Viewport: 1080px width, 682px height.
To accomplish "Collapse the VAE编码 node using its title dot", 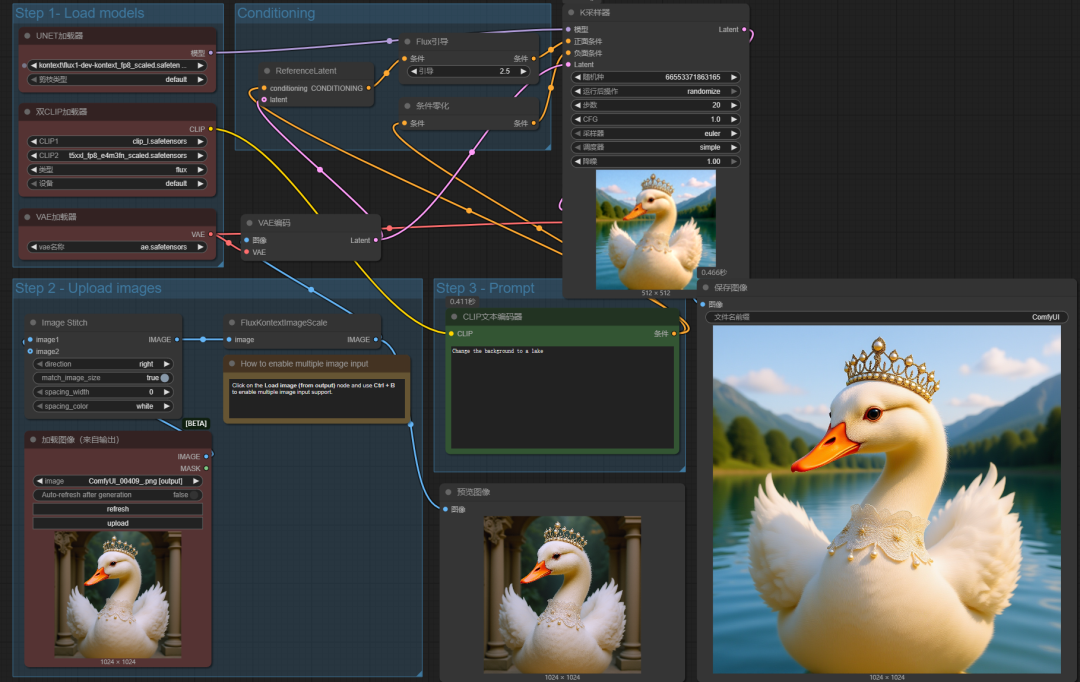I will pyautogui.click(x=249, y=223).
